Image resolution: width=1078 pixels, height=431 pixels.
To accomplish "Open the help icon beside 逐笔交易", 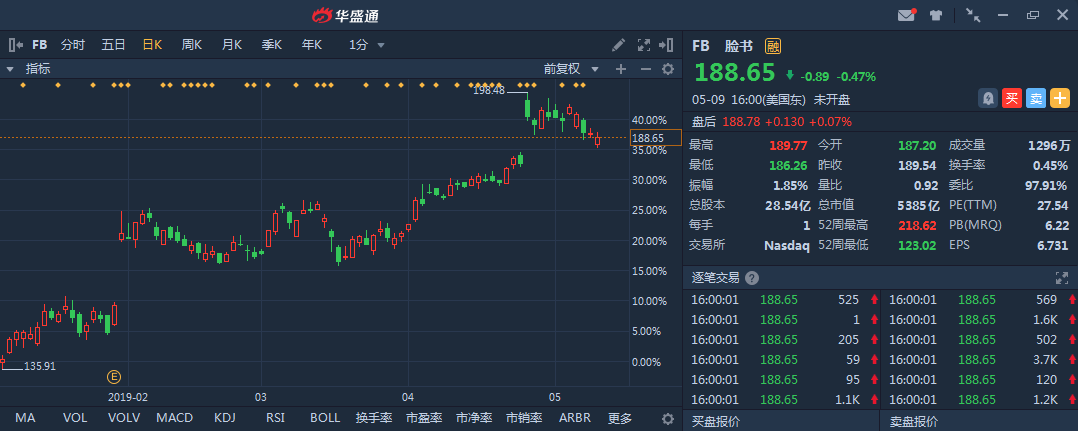I will coord(752,278).
